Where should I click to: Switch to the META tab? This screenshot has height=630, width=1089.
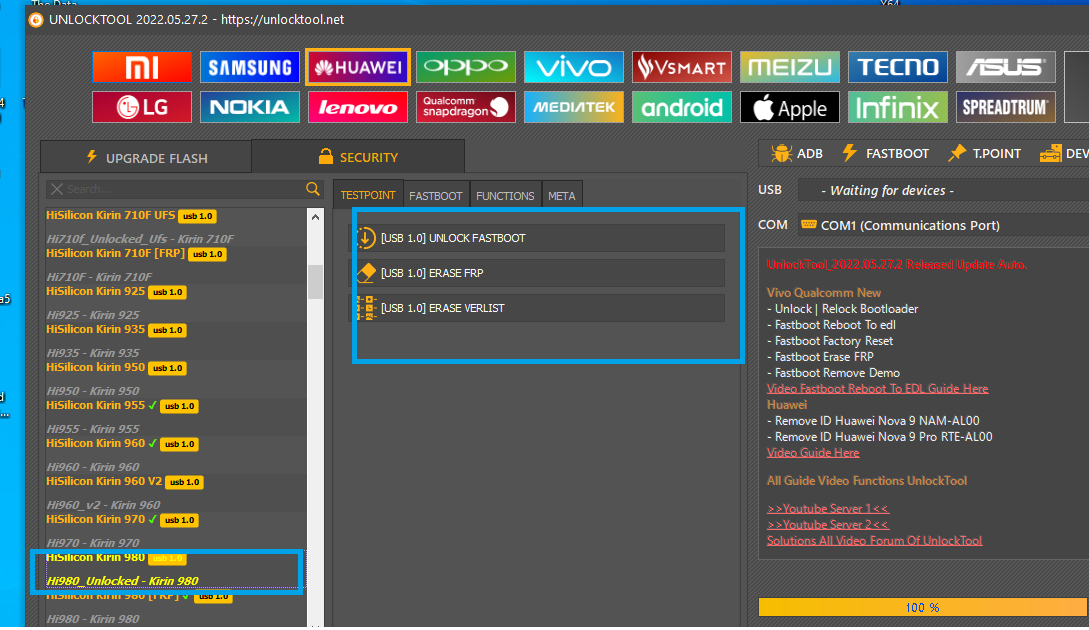click(x=561, y=196)
